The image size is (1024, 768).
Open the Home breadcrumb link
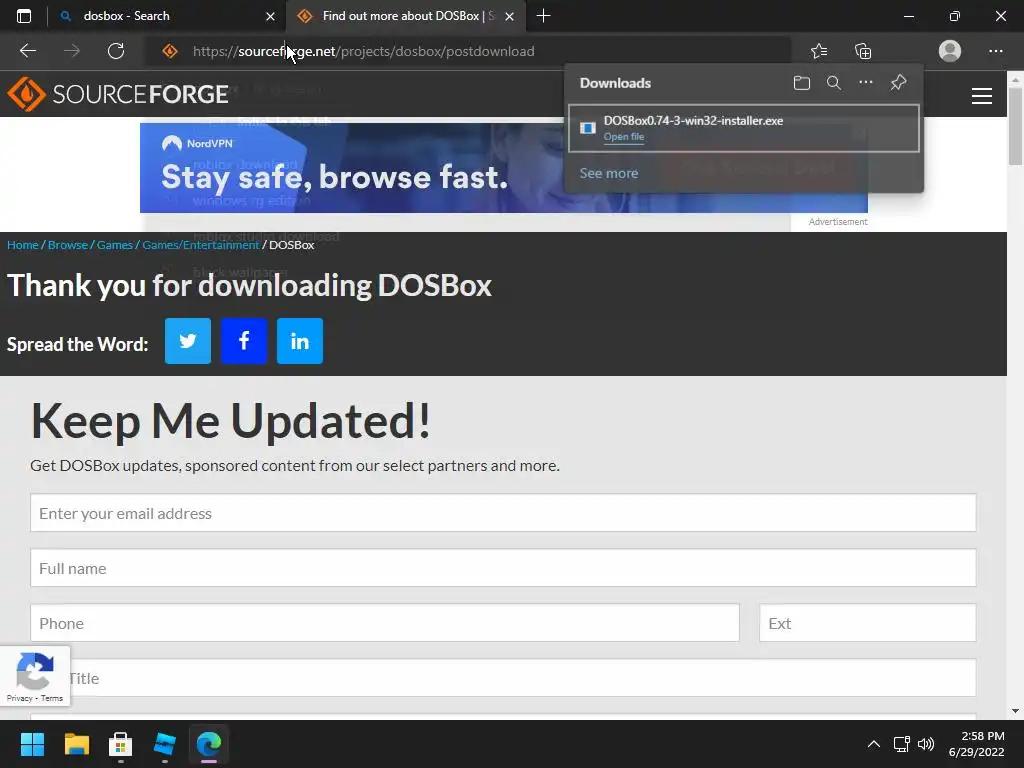(23, 245)
